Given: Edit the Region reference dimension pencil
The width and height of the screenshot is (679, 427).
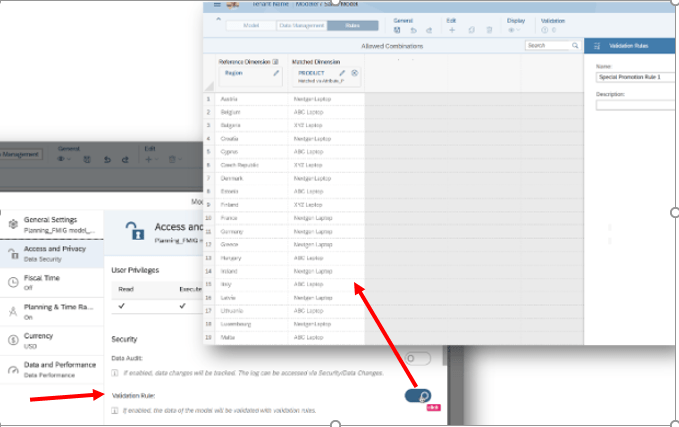Looking at the screenshot, I should pos(276,73).
